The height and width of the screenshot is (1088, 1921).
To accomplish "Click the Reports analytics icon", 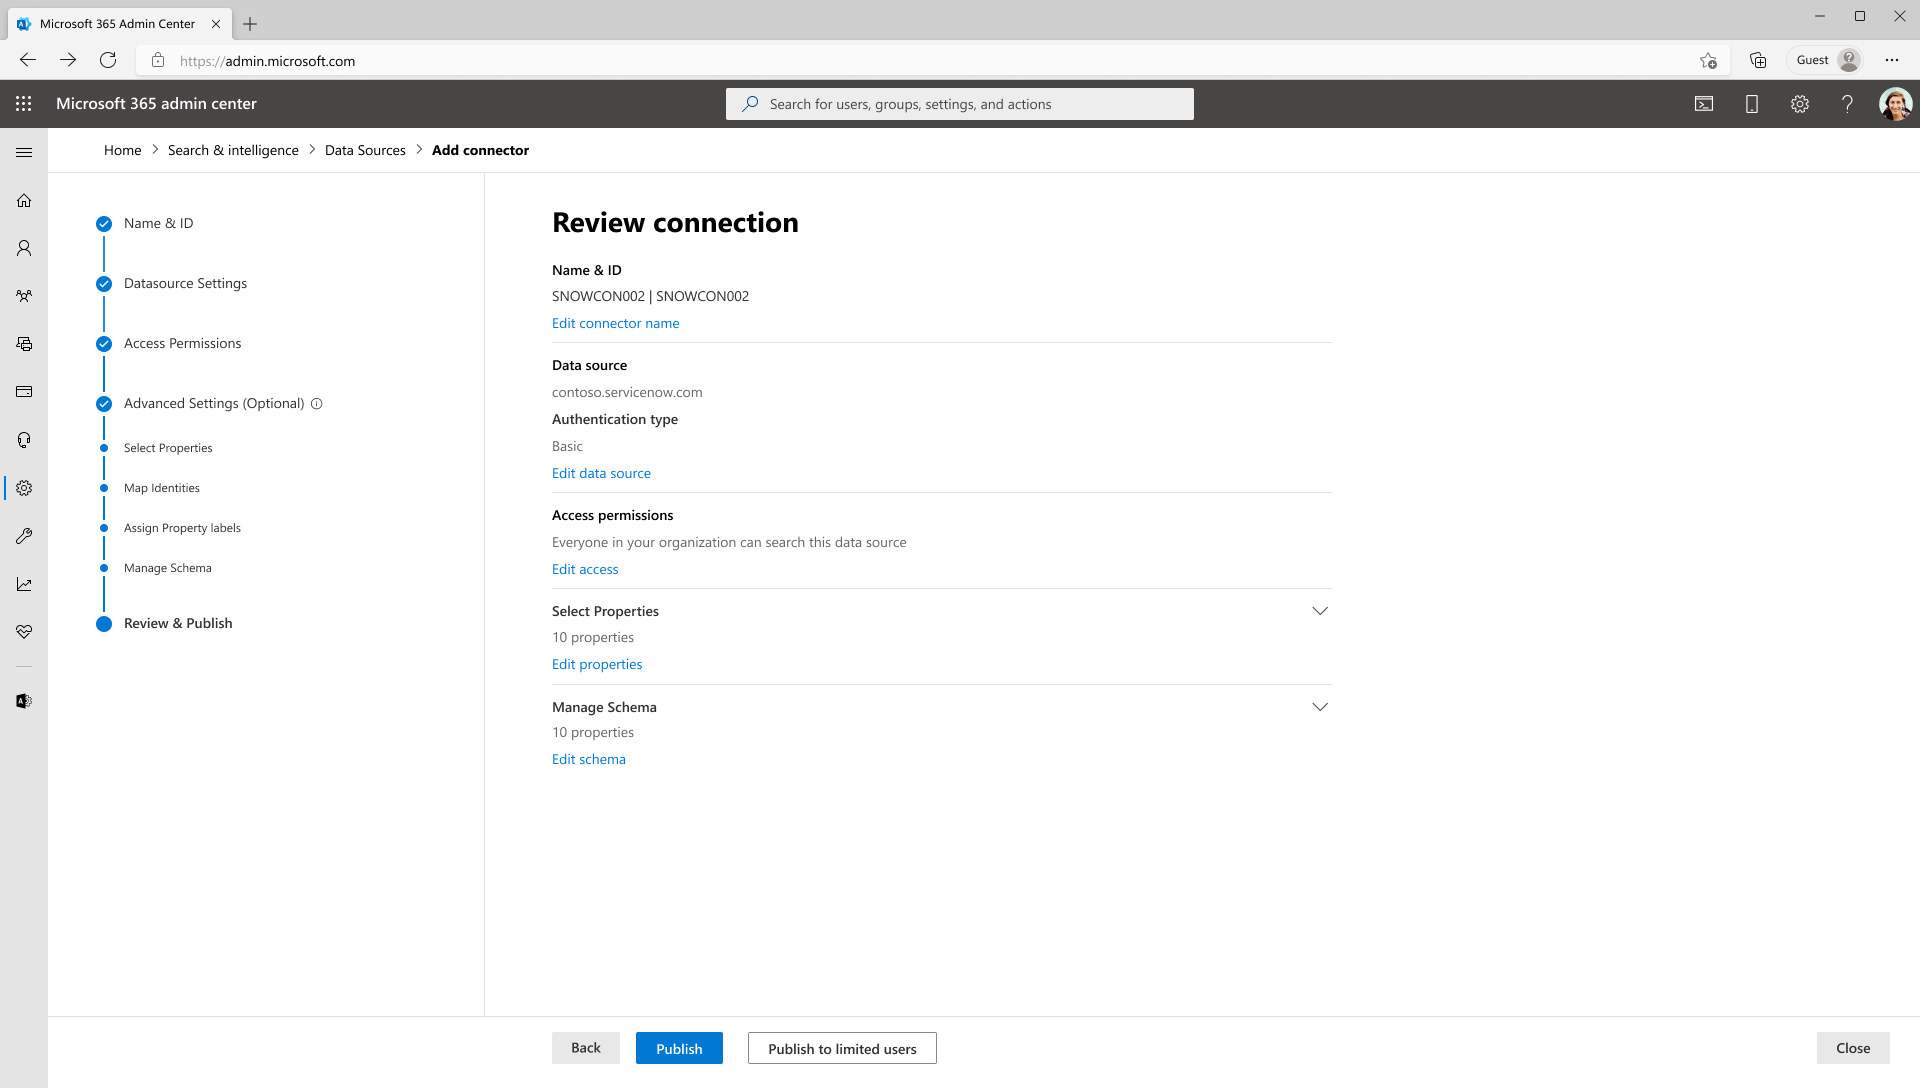I will pos(24,583).
